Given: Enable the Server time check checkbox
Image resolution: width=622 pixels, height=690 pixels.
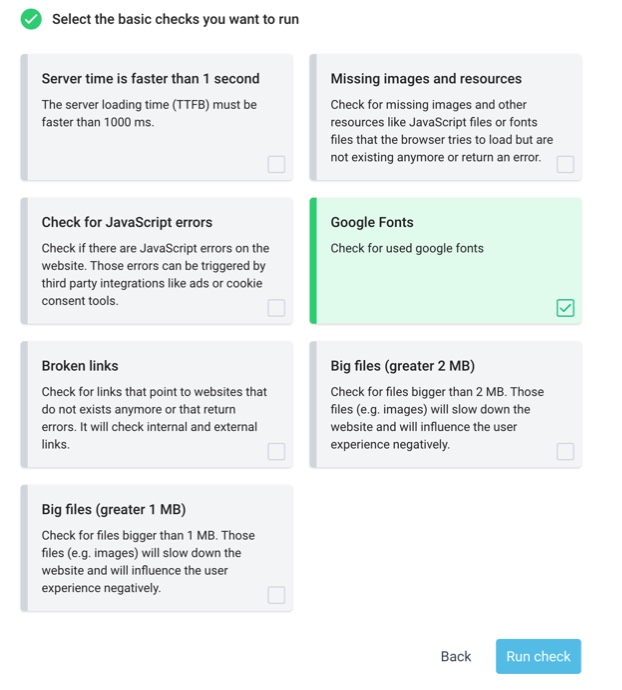Looking at the screenshot, I should tap(276, 164).
